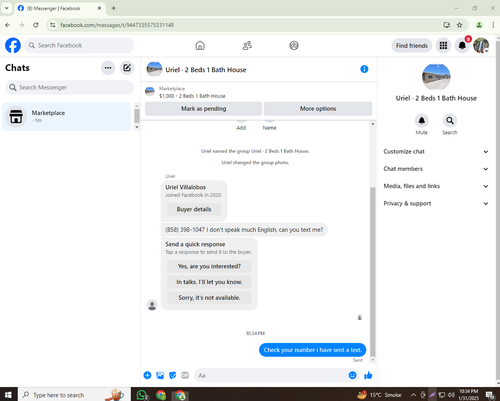Click the first Chrome icon in the taskbar

point(161,395)
